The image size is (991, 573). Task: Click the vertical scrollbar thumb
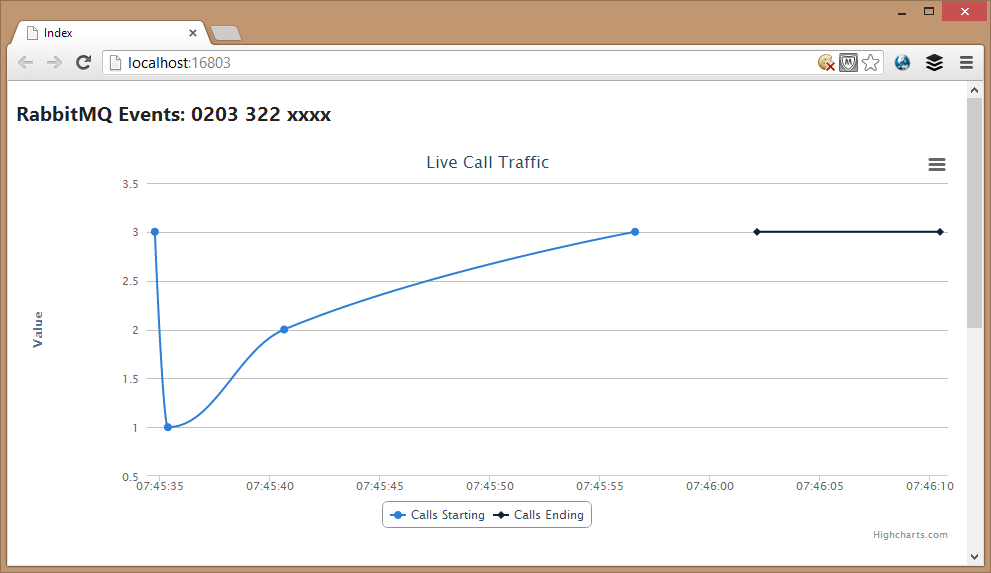[974, 213]
